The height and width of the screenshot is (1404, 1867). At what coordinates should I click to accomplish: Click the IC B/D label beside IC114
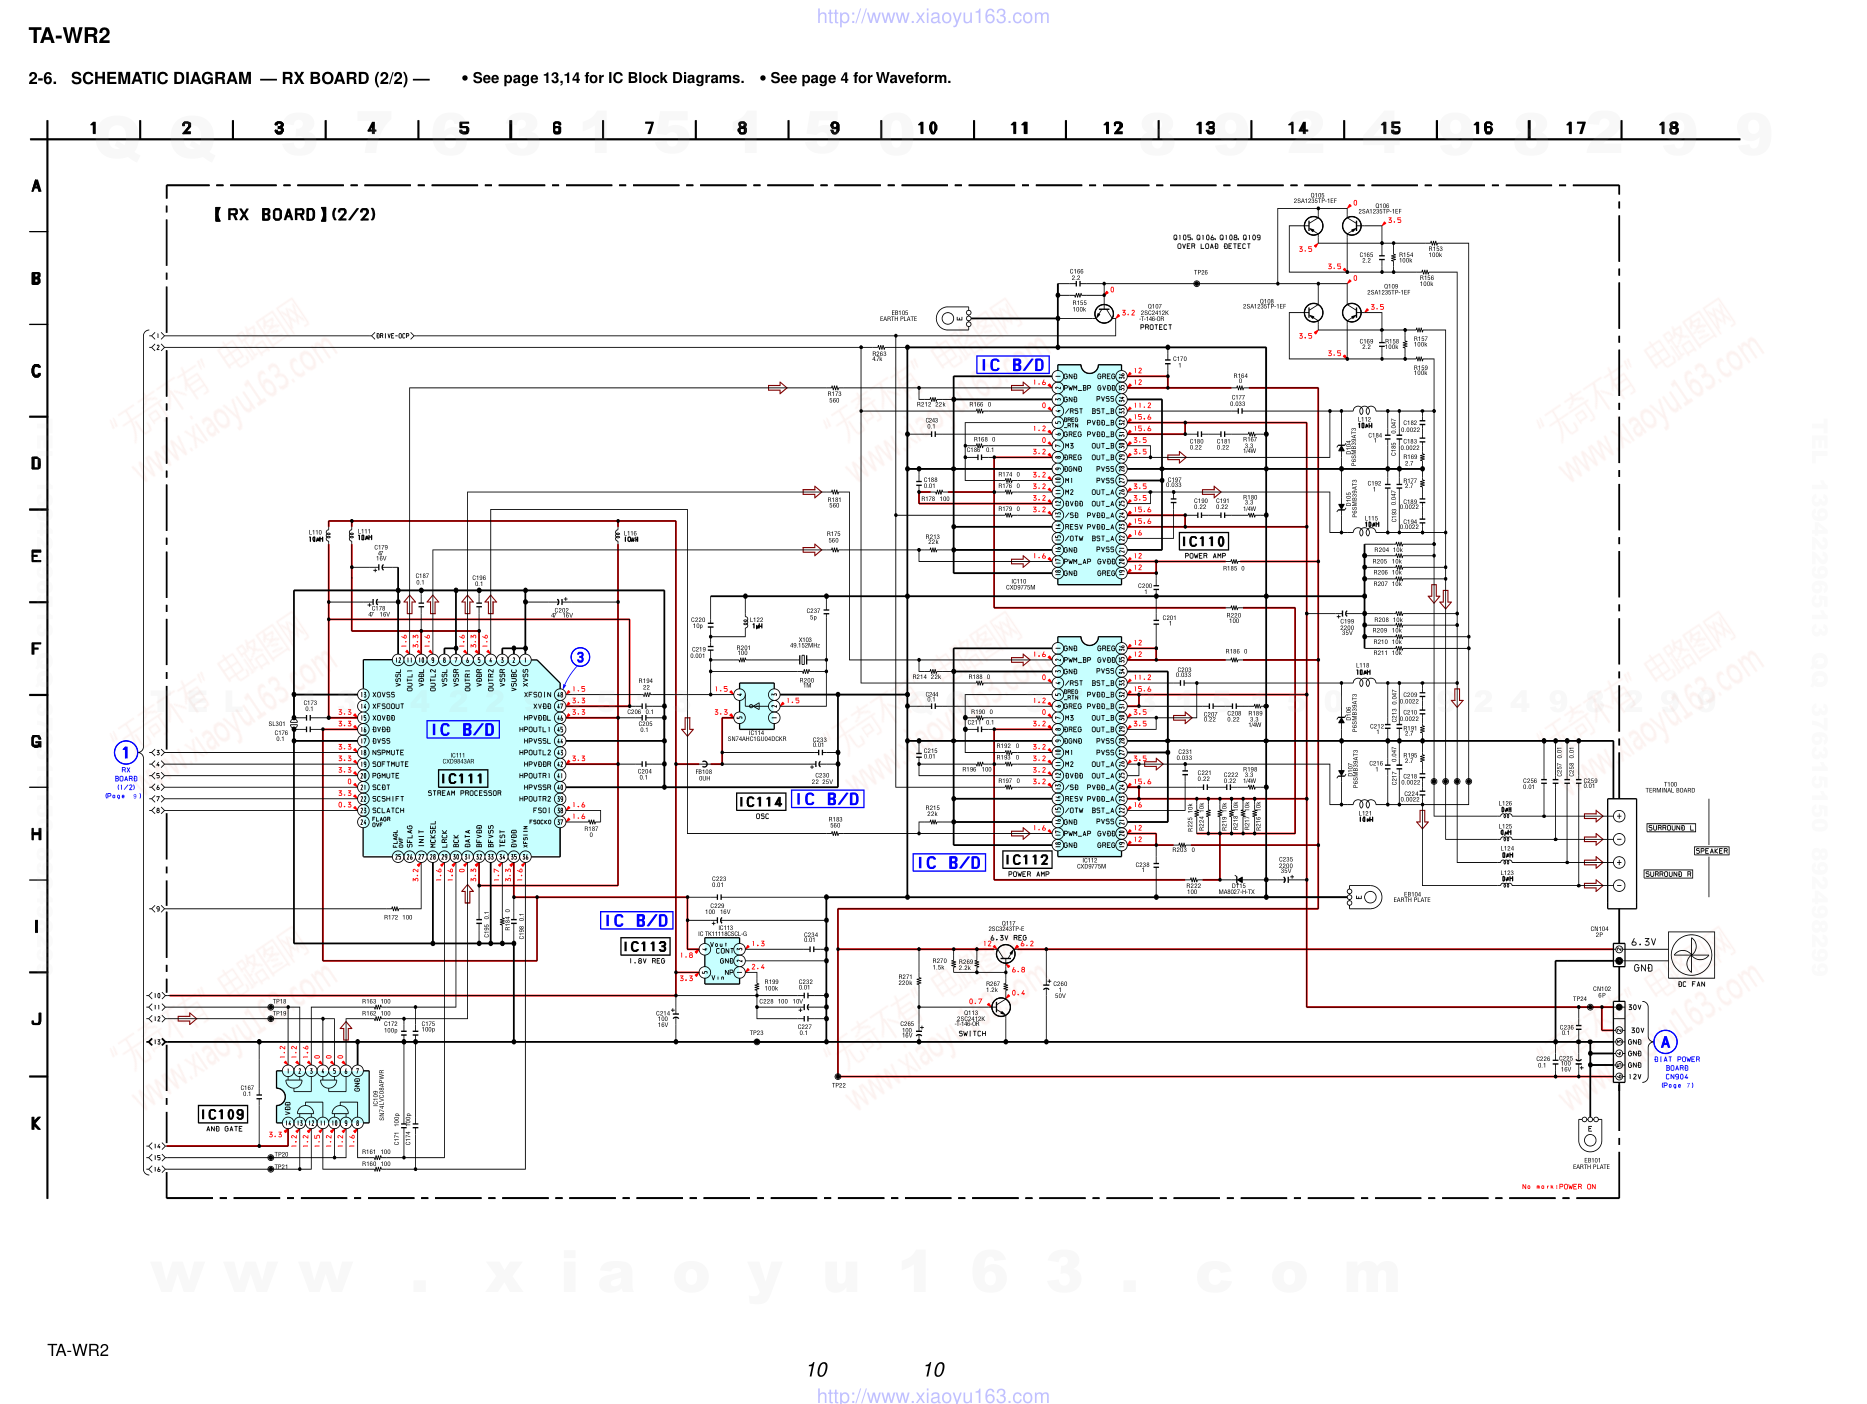click(x=827, y=799)
